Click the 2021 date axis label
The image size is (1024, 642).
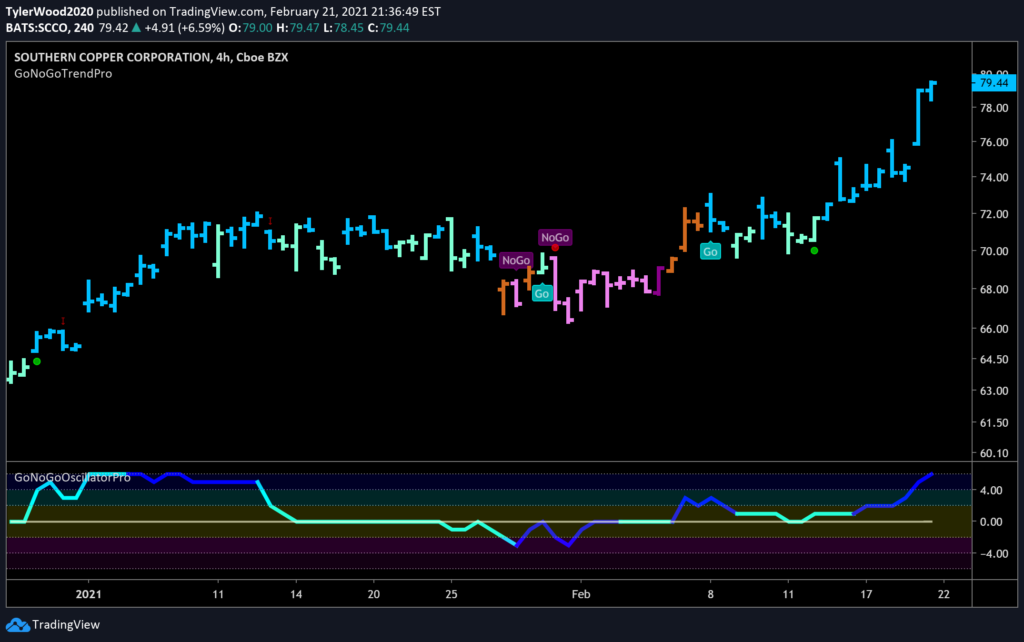coord(89,594)
